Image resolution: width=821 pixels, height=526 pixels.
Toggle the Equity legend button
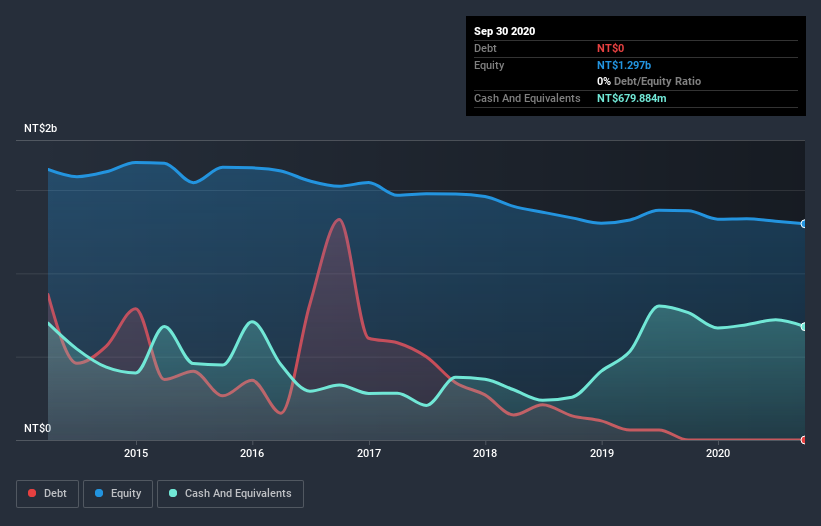(x=118, y=494)
